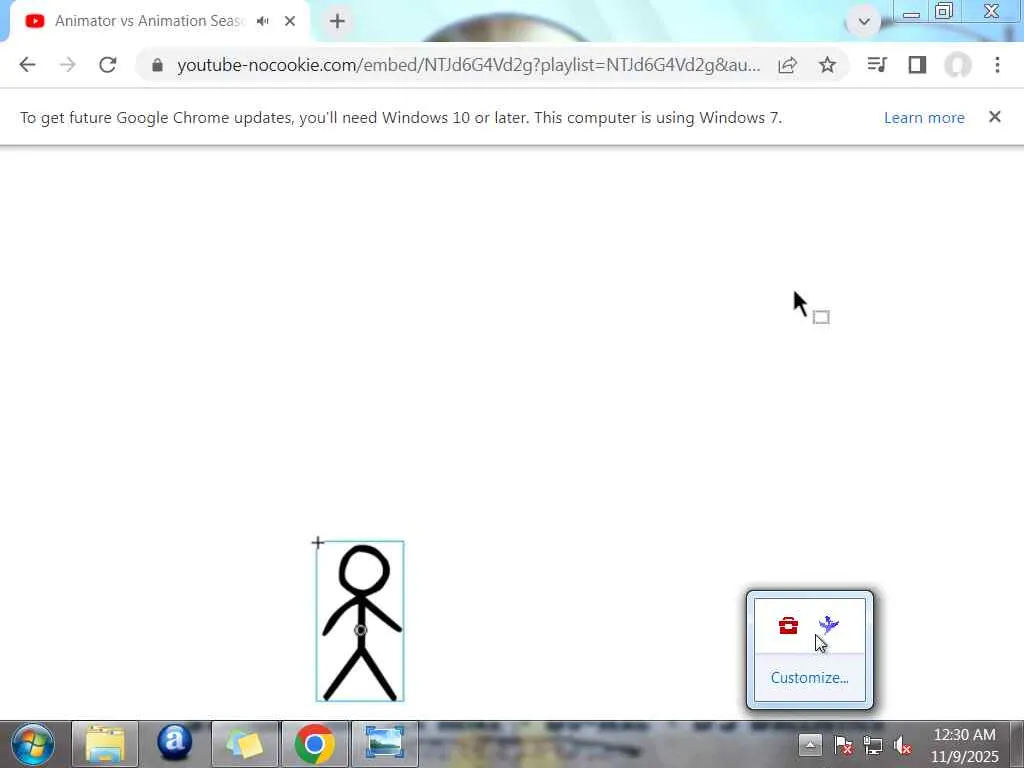View site information via lock icon
The image size is (1024, 768).
click(157, 65)
